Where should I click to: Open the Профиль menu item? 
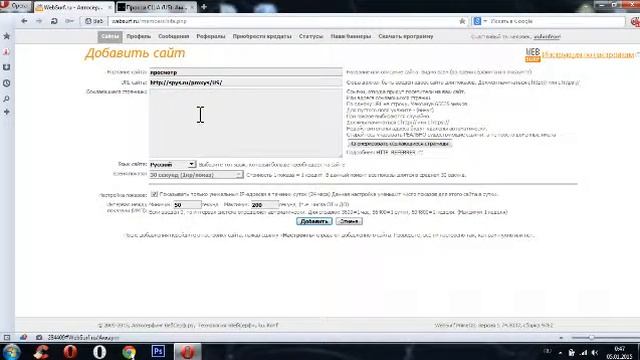pyautogui.click(x=138, y=36)
